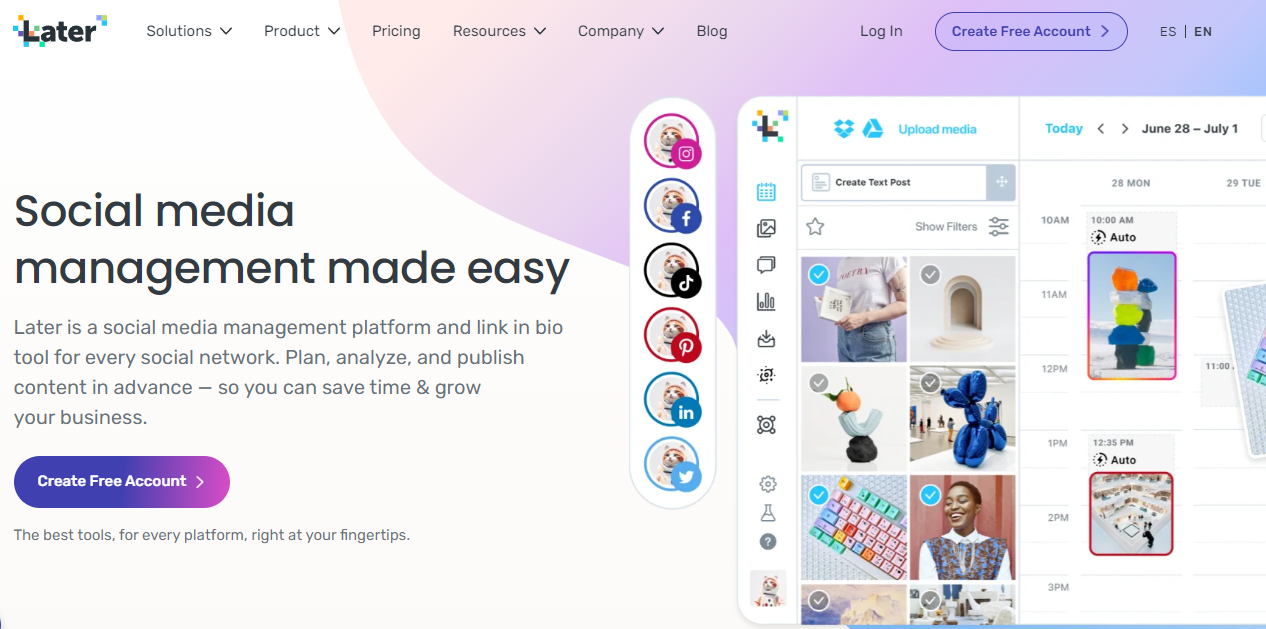Image resolution: width=1266 pixels, height=629 pixels.
Task: Select the Instagram profile avatar icon
Action: (x=672, y=141)
